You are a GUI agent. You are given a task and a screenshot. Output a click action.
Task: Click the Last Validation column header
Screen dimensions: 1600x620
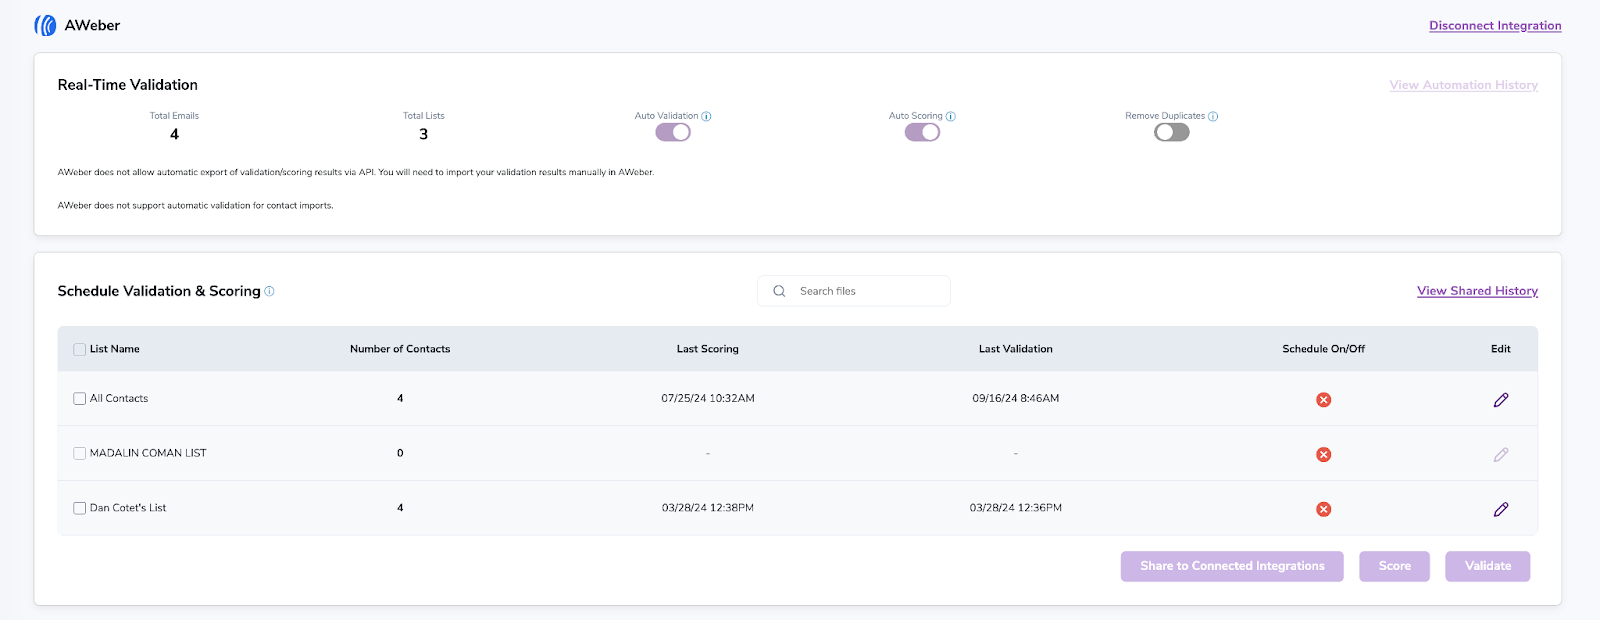tap(1016, 349)
